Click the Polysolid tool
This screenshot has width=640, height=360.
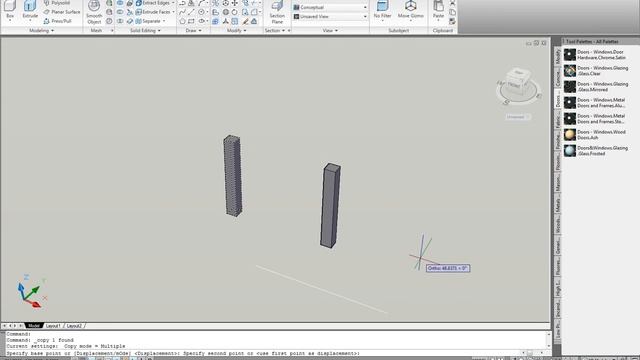point(57,3)
